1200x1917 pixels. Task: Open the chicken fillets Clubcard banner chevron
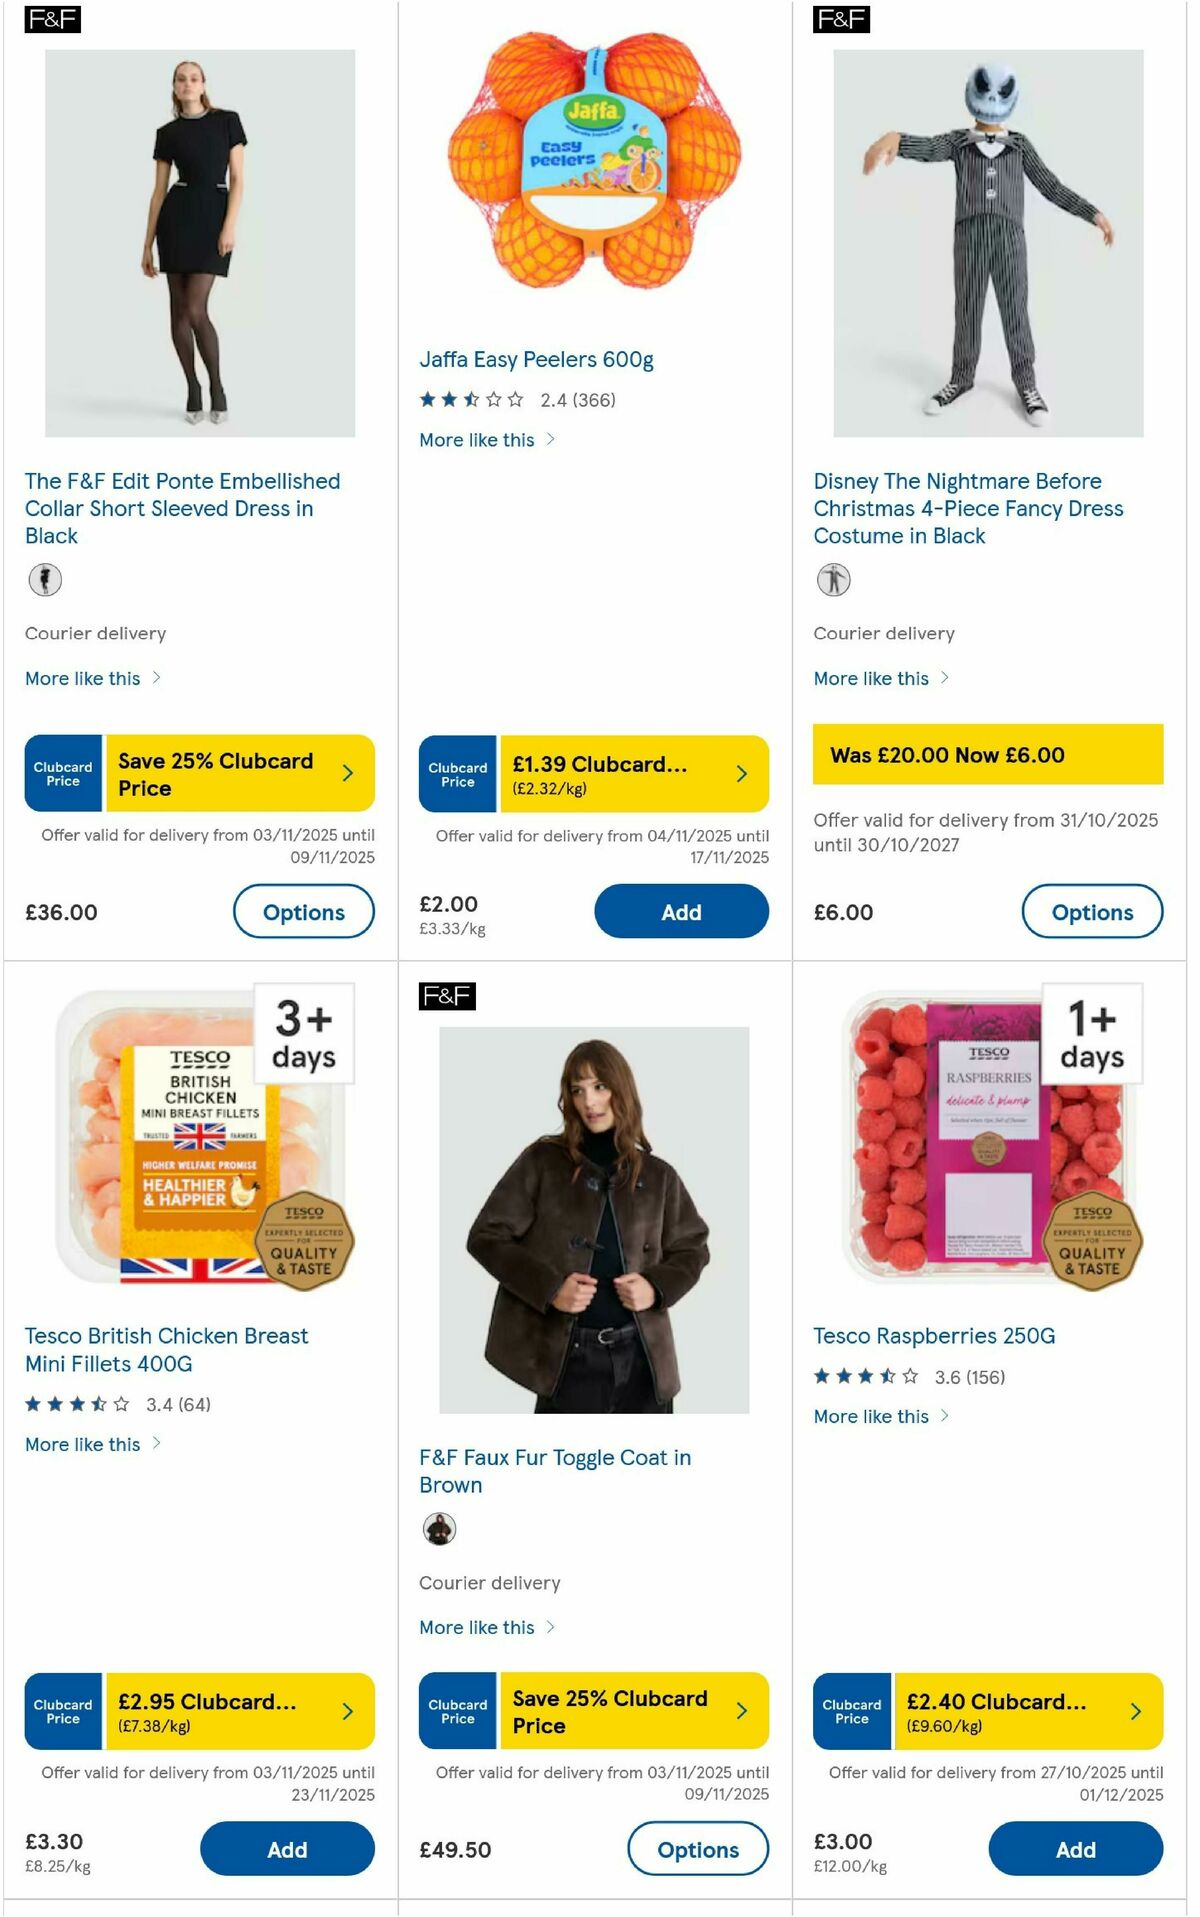pos(349,1711)
